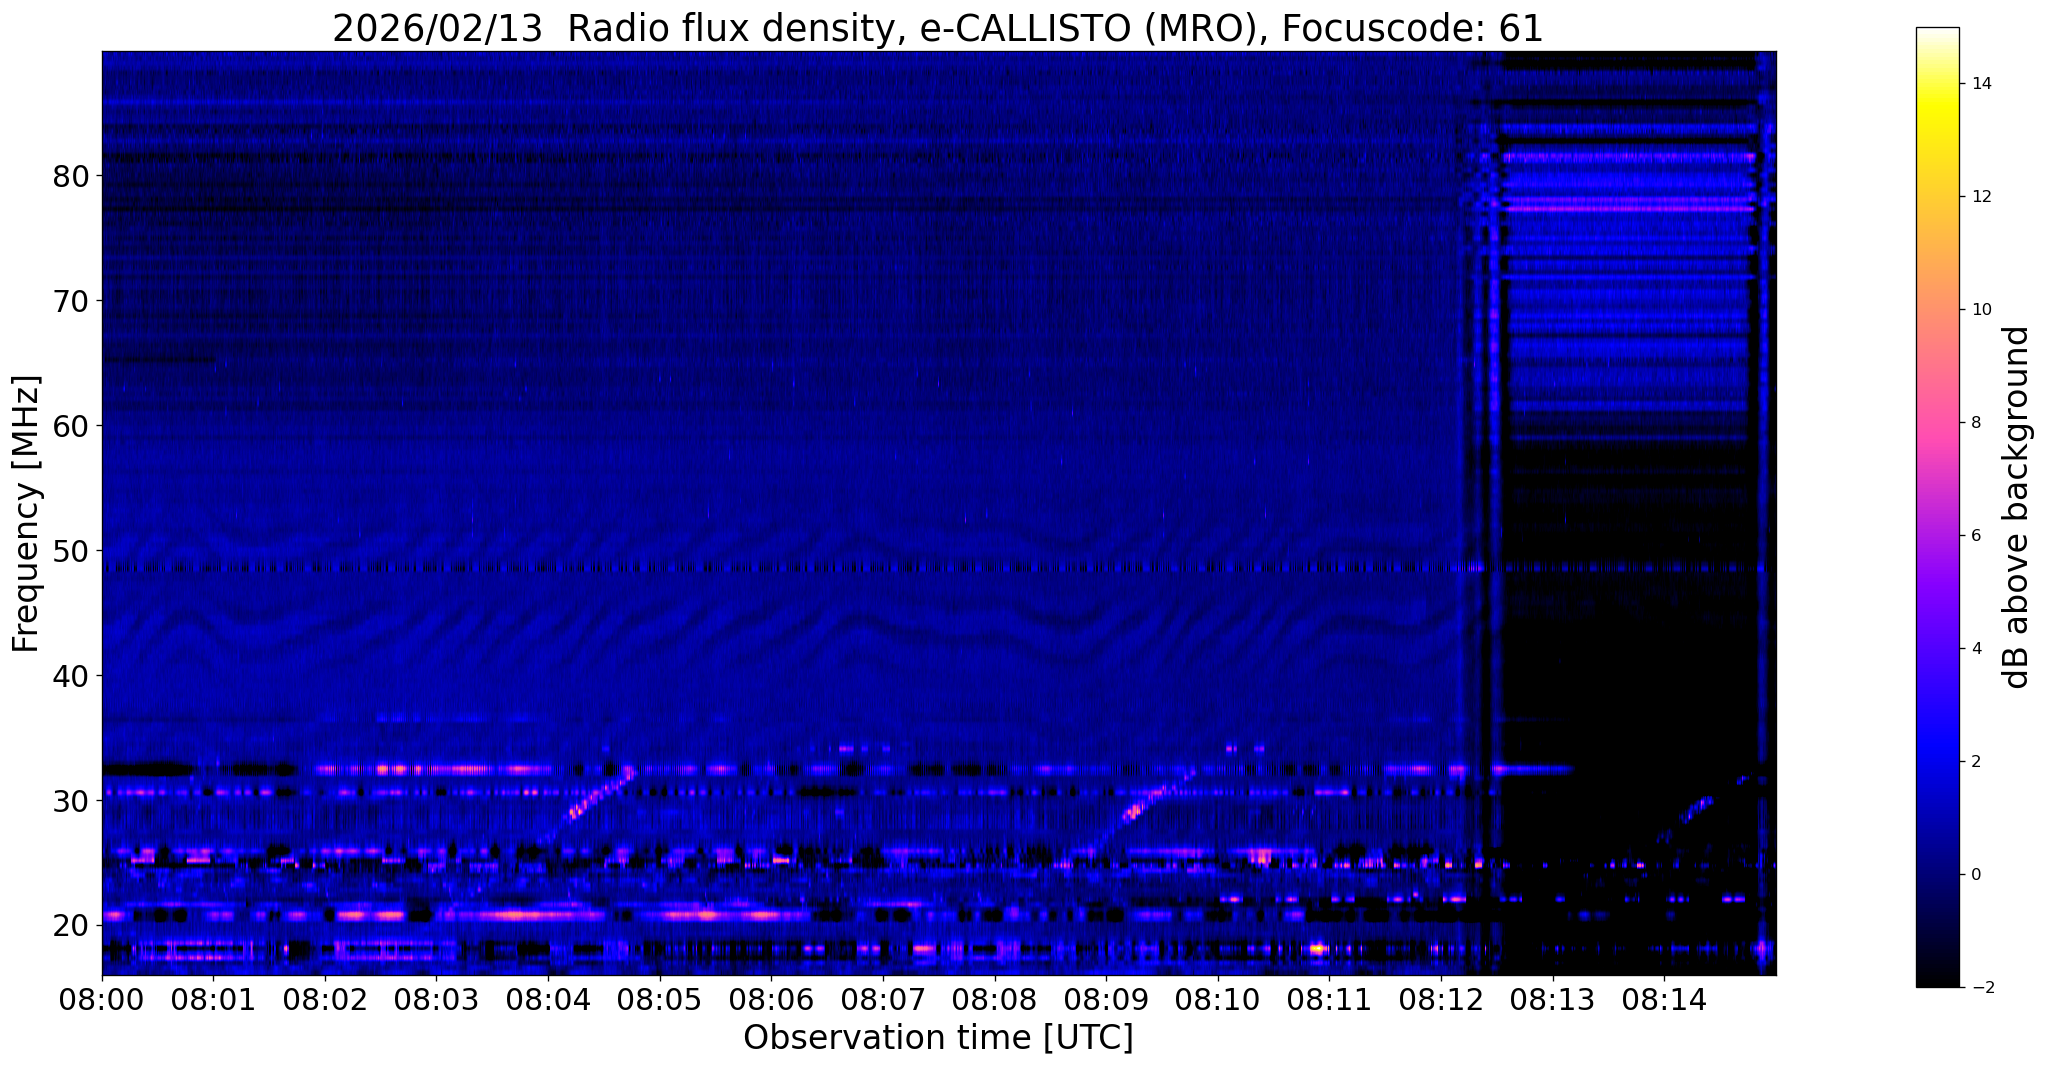Click the 50 MHz frequency tick label
The height and width of the screenshot is (1067, 2047).
pos(70,551)
